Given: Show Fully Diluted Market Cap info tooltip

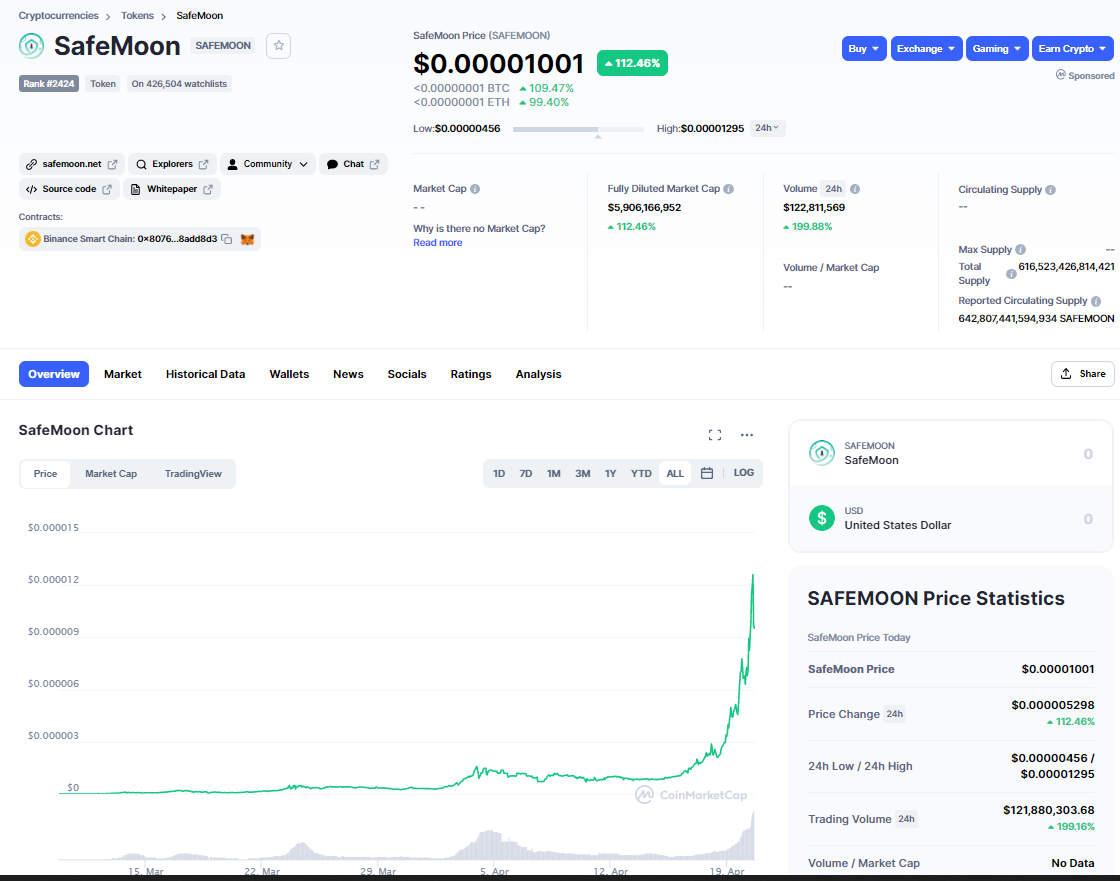Looking at the screenshot, I should (729, 189).
